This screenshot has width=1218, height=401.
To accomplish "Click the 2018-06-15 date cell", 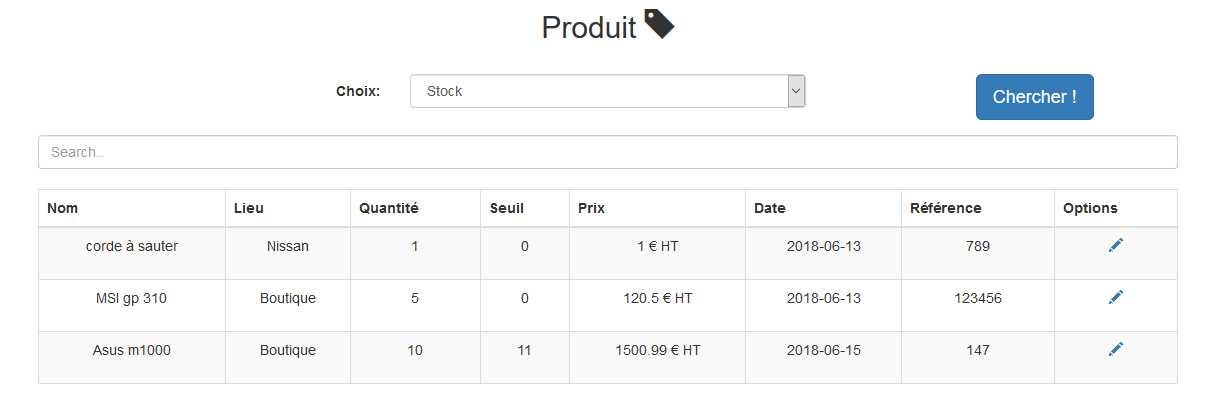I will pos(823,350).
